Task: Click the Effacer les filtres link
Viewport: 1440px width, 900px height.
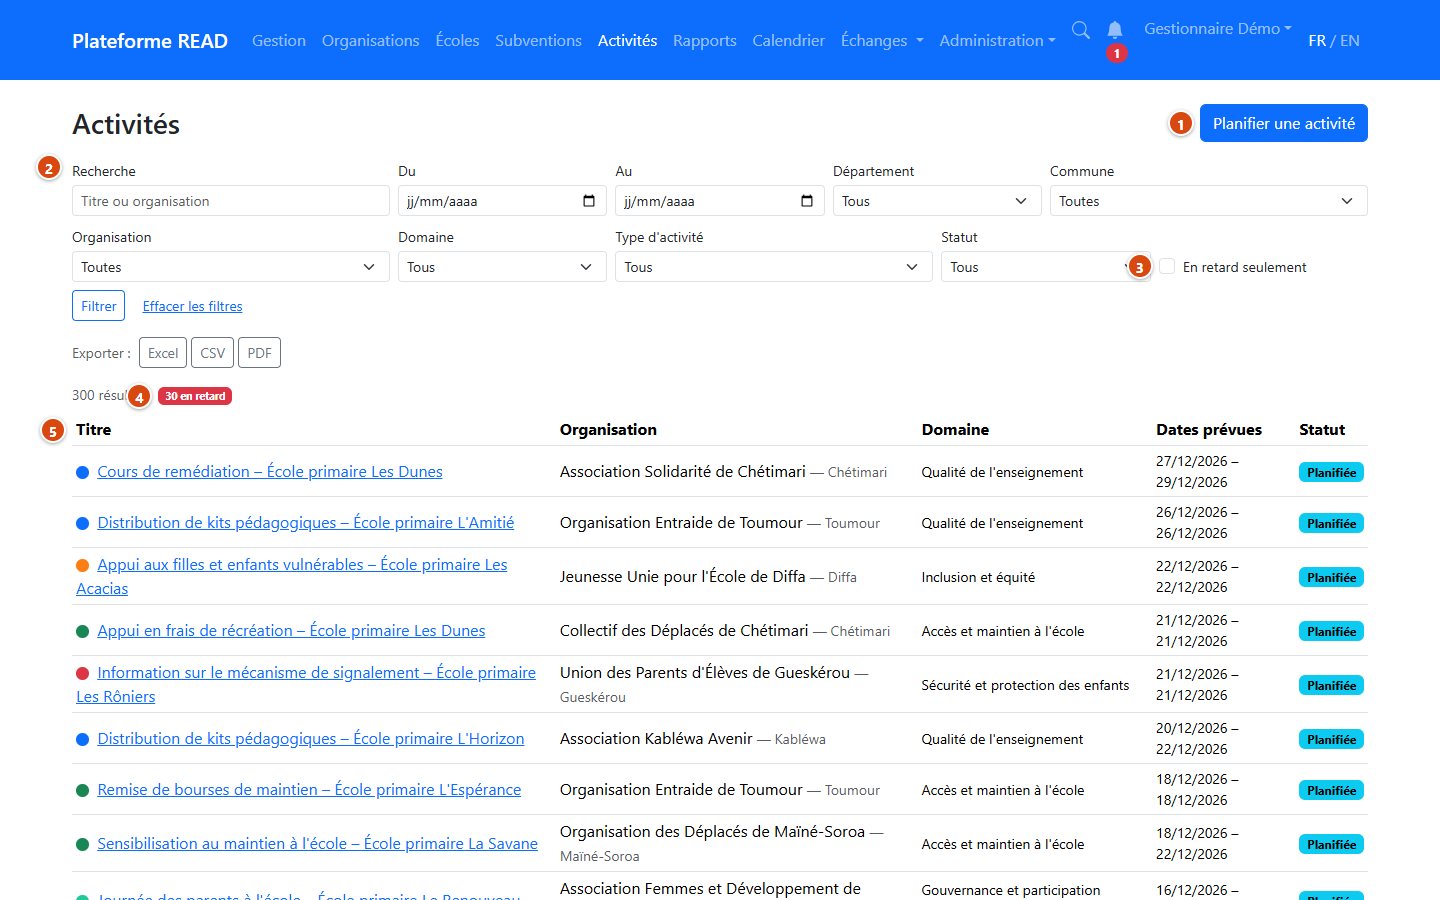Action: (x=192, y=306)
